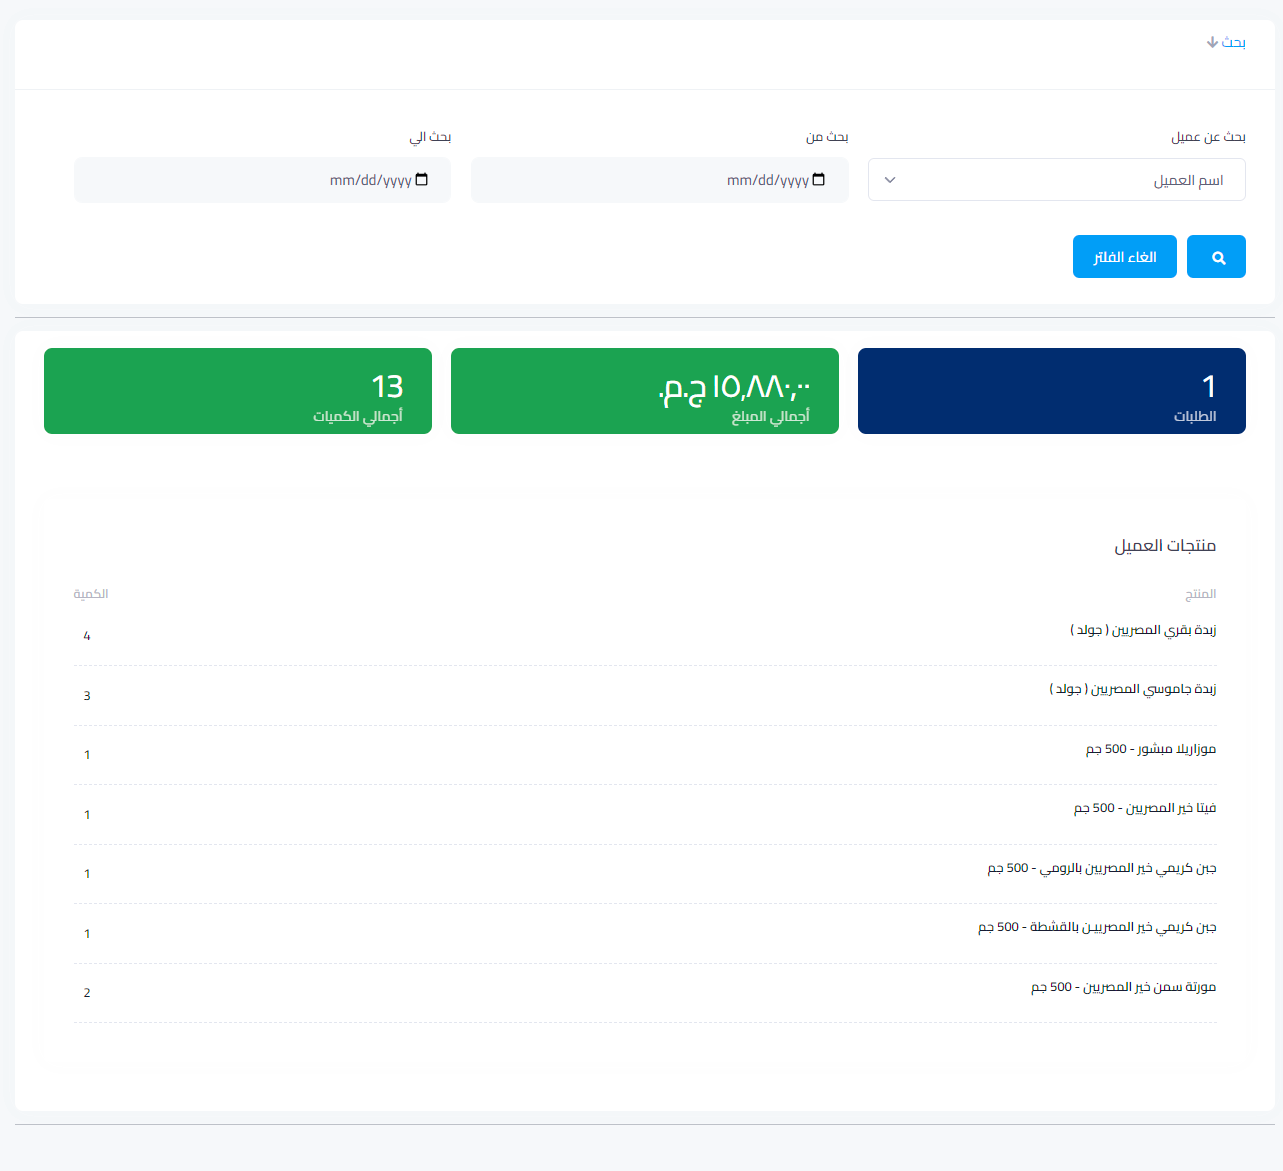This screenshot has height=1171, width=1283.
Task: Open the اسم العميل customer dropdown
Action: coord(1057,180)
